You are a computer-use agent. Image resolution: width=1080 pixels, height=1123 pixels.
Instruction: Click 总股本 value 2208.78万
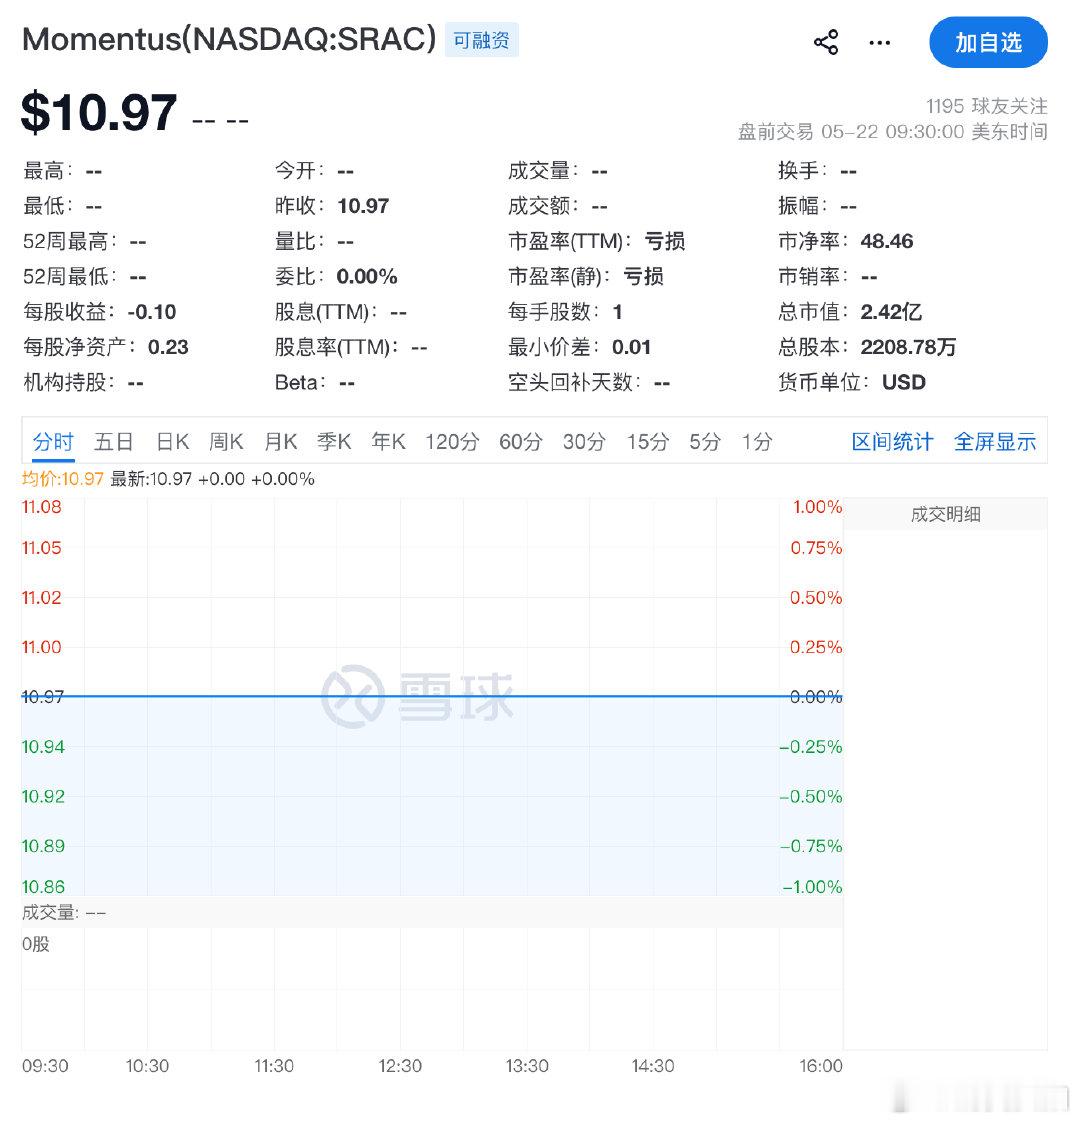pyautogui.click(x=908, y=347)
